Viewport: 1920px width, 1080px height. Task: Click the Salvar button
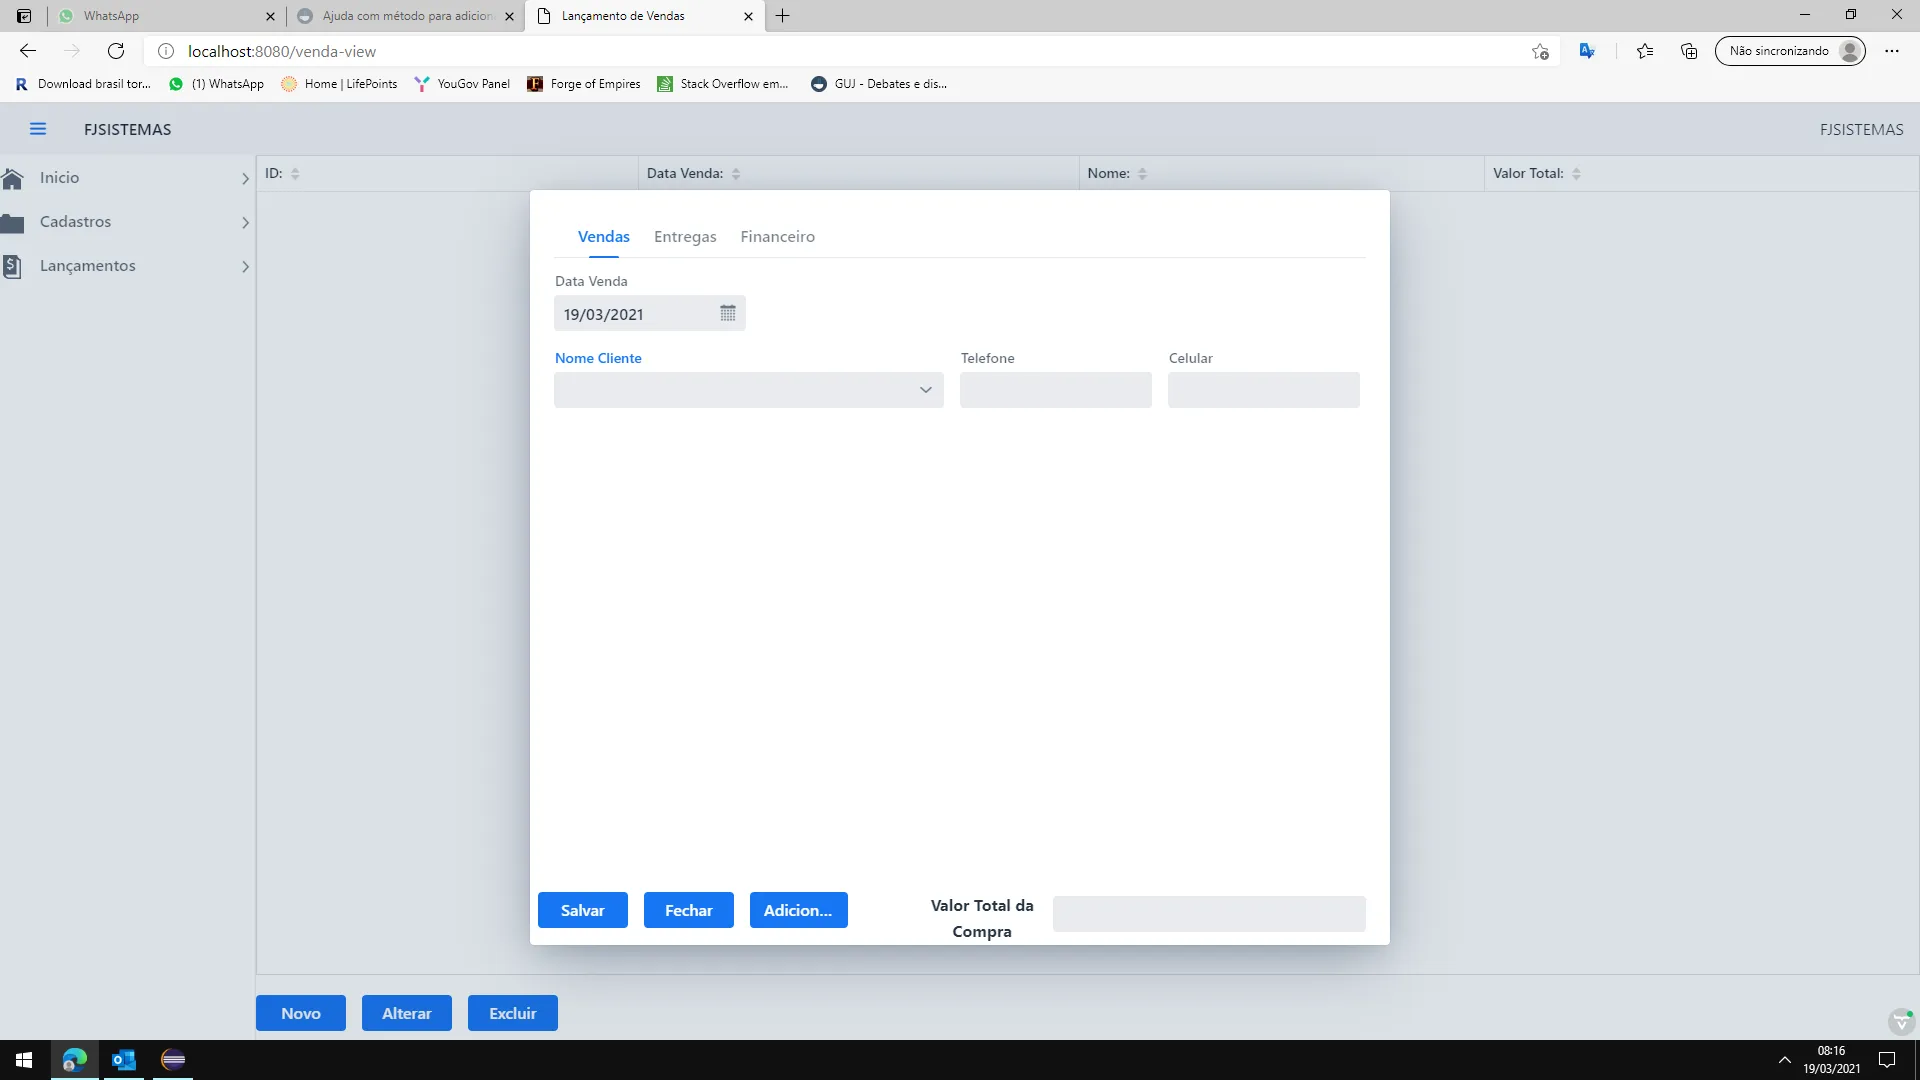click(x=582, y=910)
